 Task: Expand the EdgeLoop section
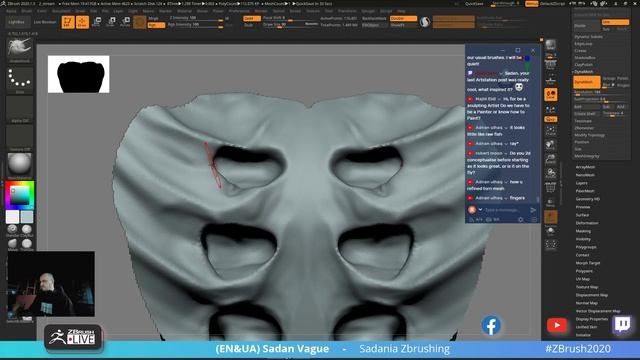(583, 44)
